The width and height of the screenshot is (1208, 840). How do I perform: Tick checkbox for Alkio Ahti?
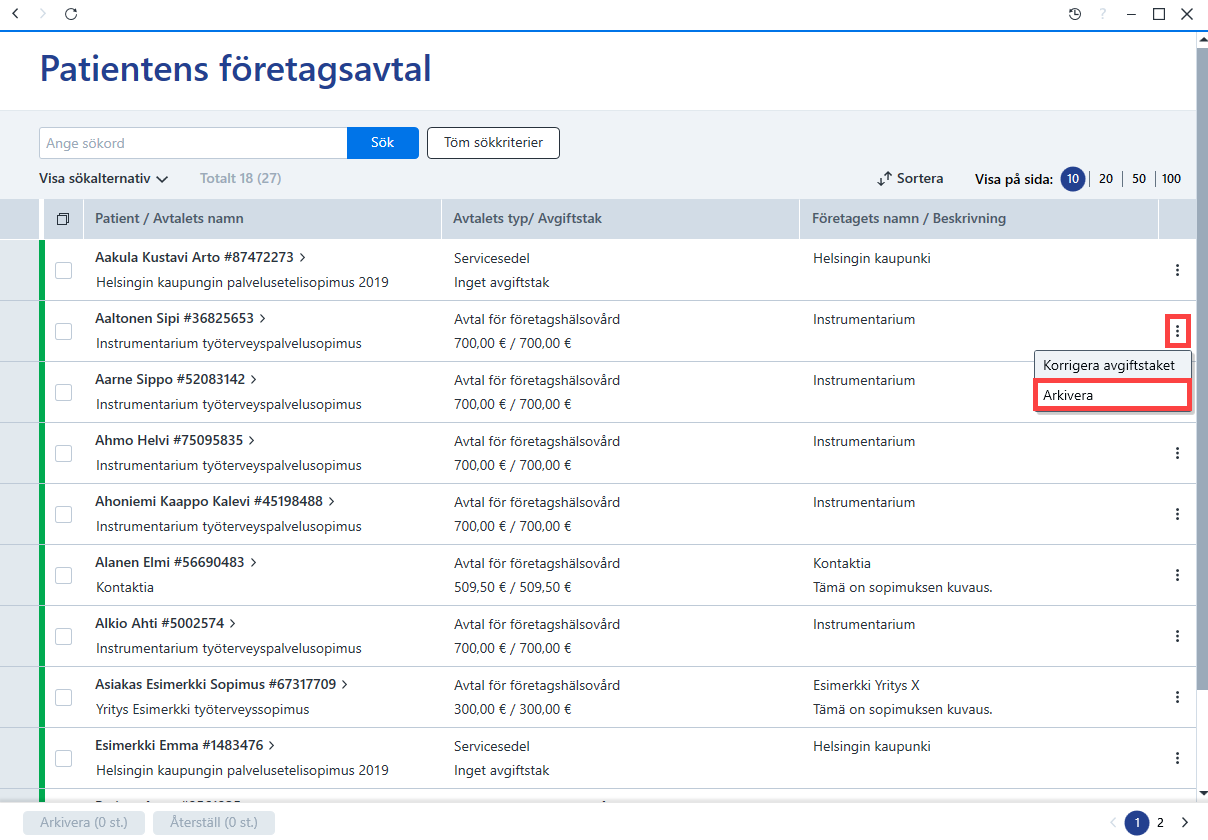[63, 636]
